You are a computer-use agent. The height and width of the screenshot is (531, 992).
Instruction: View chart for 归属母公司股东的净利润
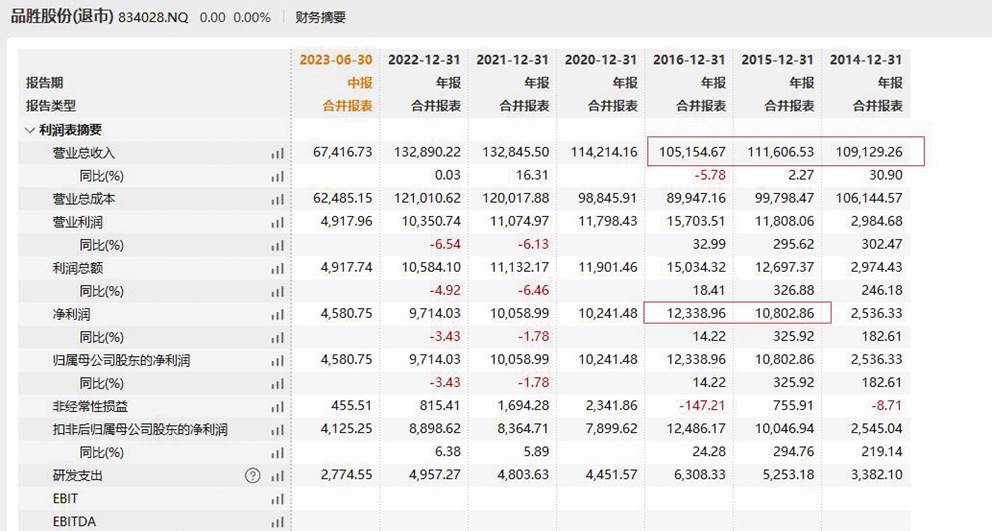tap(276, 360)
